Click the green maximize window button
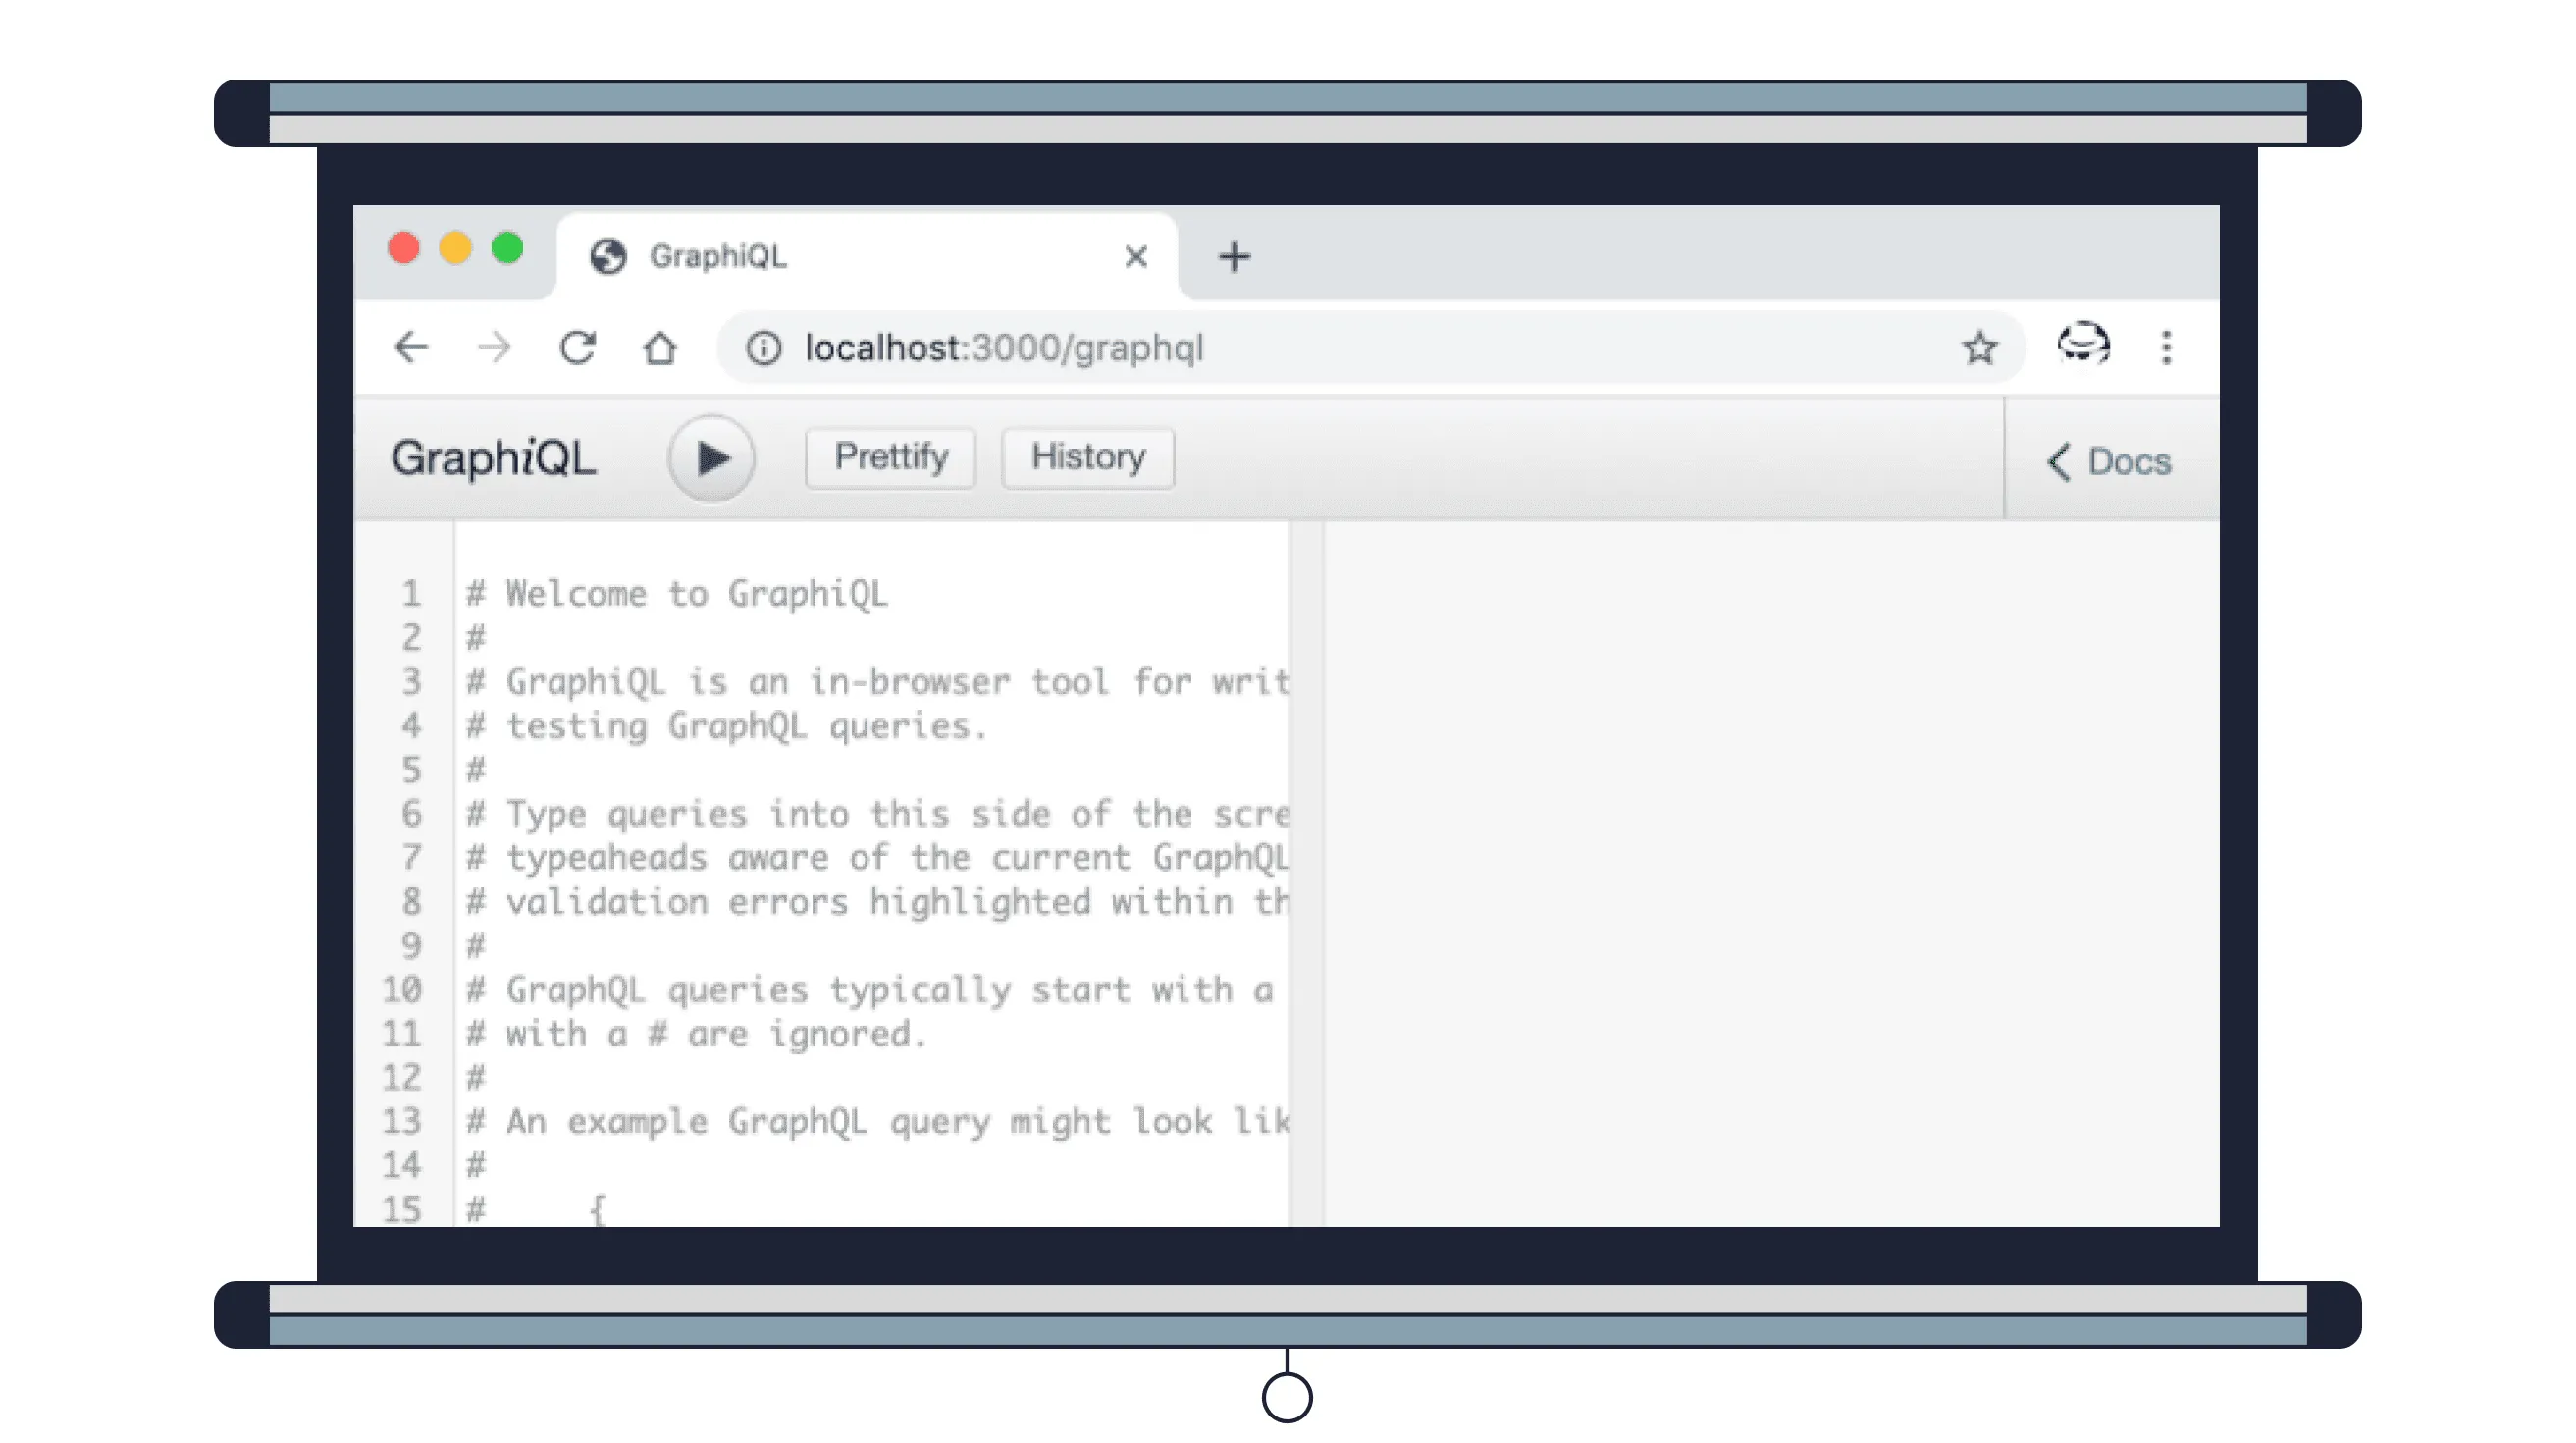The image size is (2576, 1443). pyautogui.click(x=508, y=248)
